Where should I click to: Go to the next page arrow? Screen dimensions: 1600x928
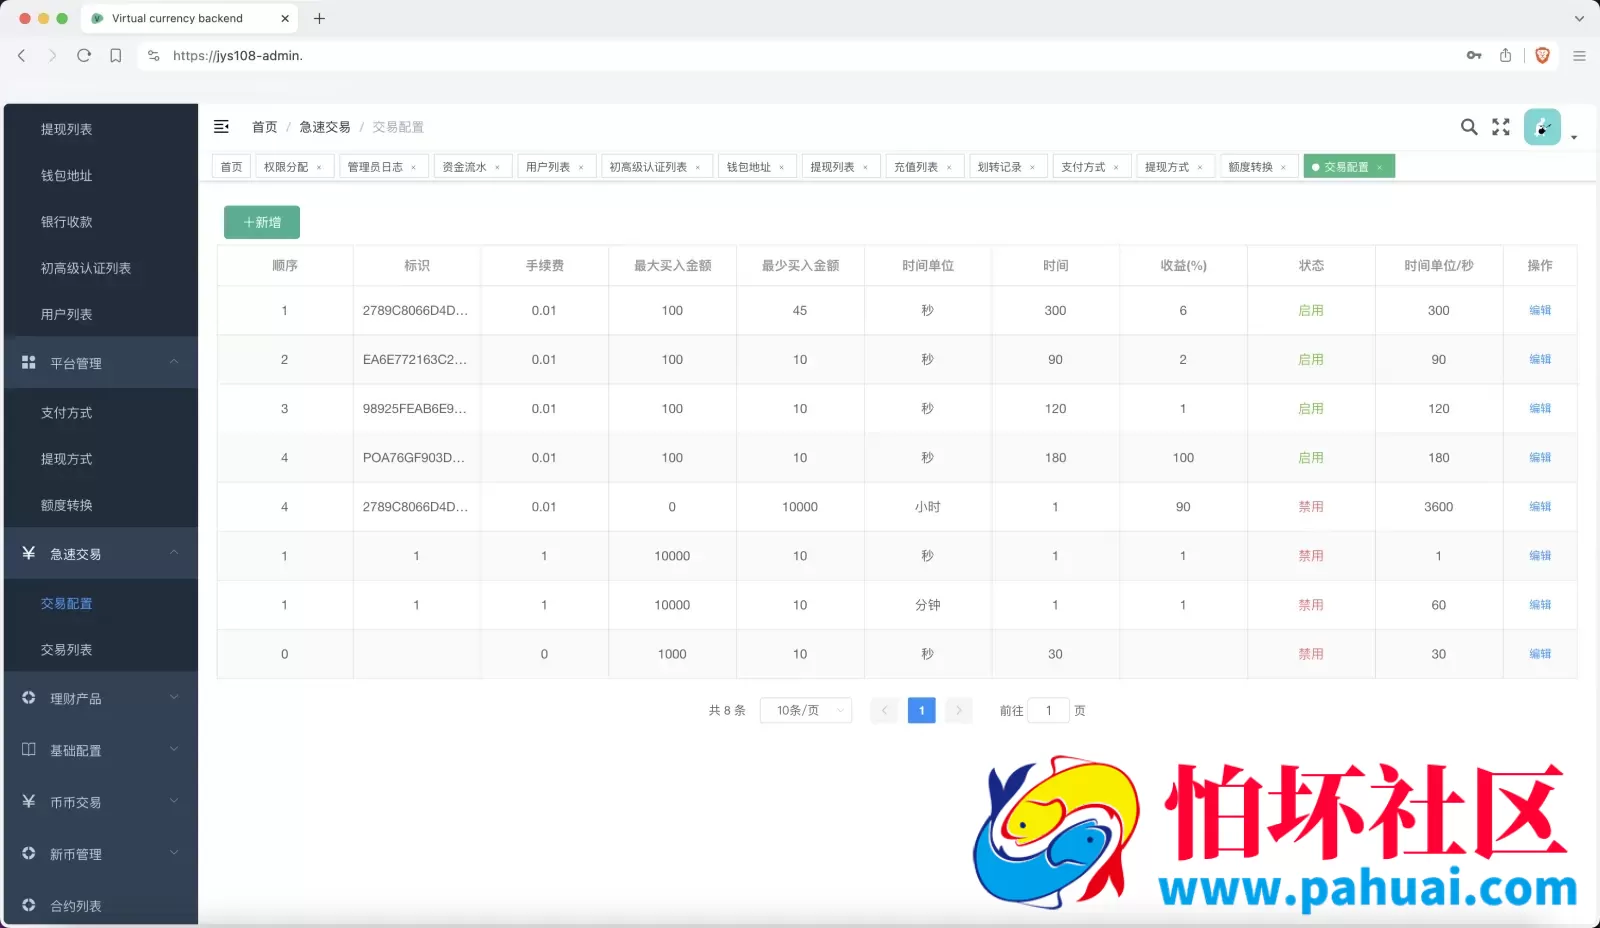[x=959, y=710]
